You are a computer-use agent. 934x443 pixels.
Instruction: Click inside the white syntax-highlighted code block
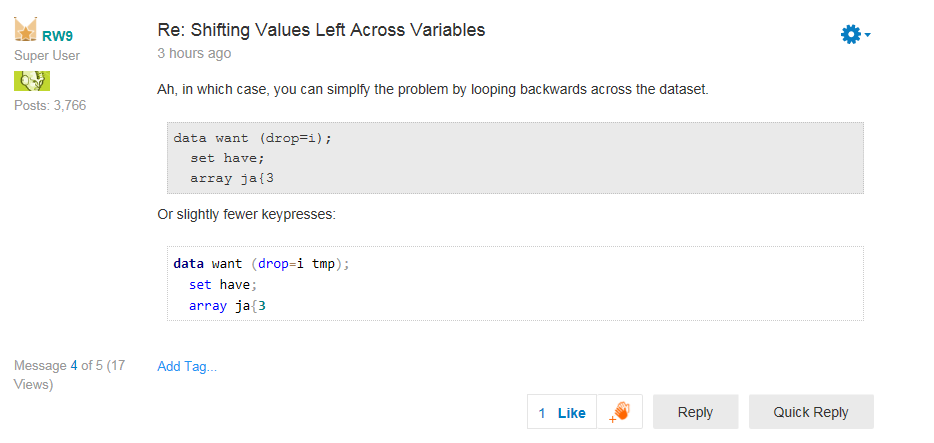click(x=515, y=284)
